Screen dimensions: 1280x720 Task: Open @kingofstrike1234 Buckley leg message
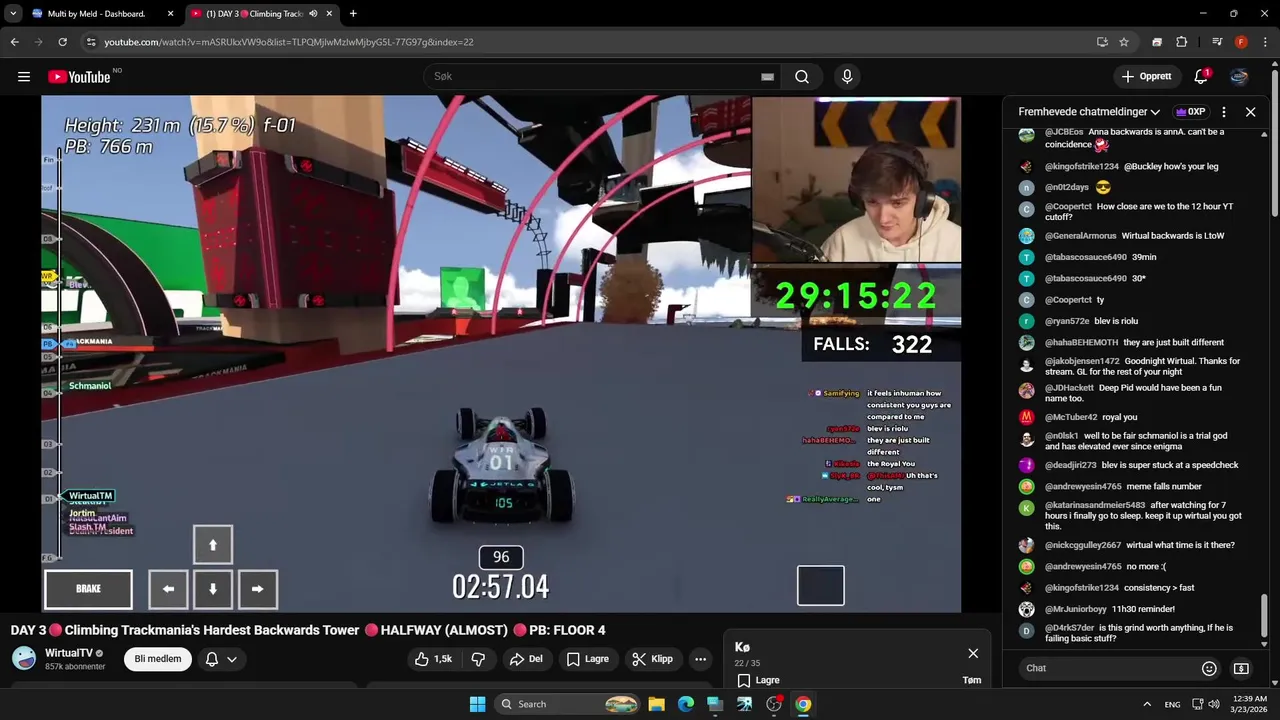(x=1130, y=166)
